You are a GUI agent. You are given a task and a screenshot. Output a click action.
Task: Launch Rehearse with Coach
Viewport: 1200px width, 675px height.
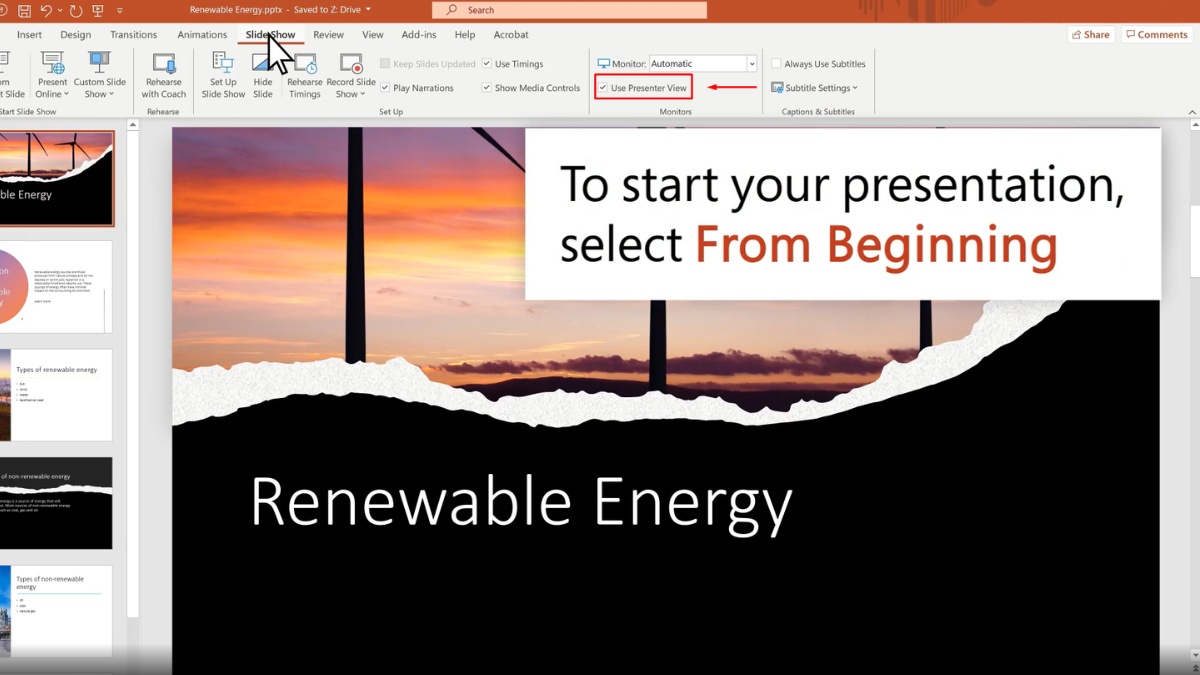click(164, 76)
